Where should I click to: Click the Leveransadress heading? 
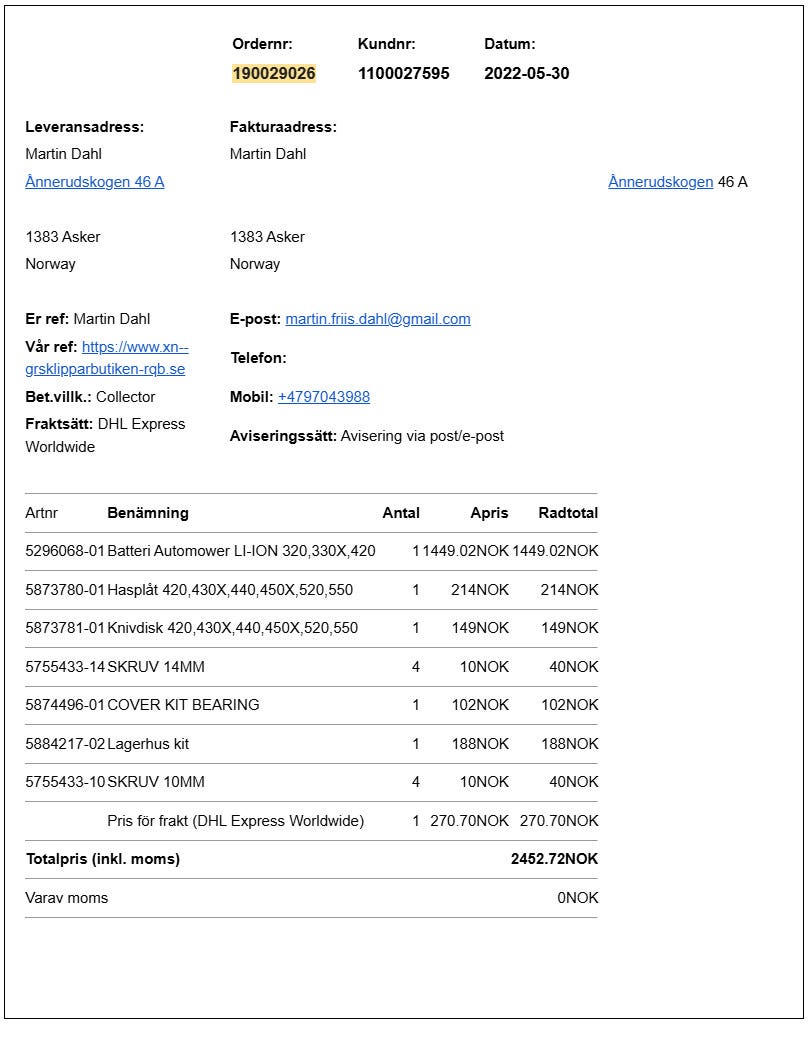(x=85, y=127)
